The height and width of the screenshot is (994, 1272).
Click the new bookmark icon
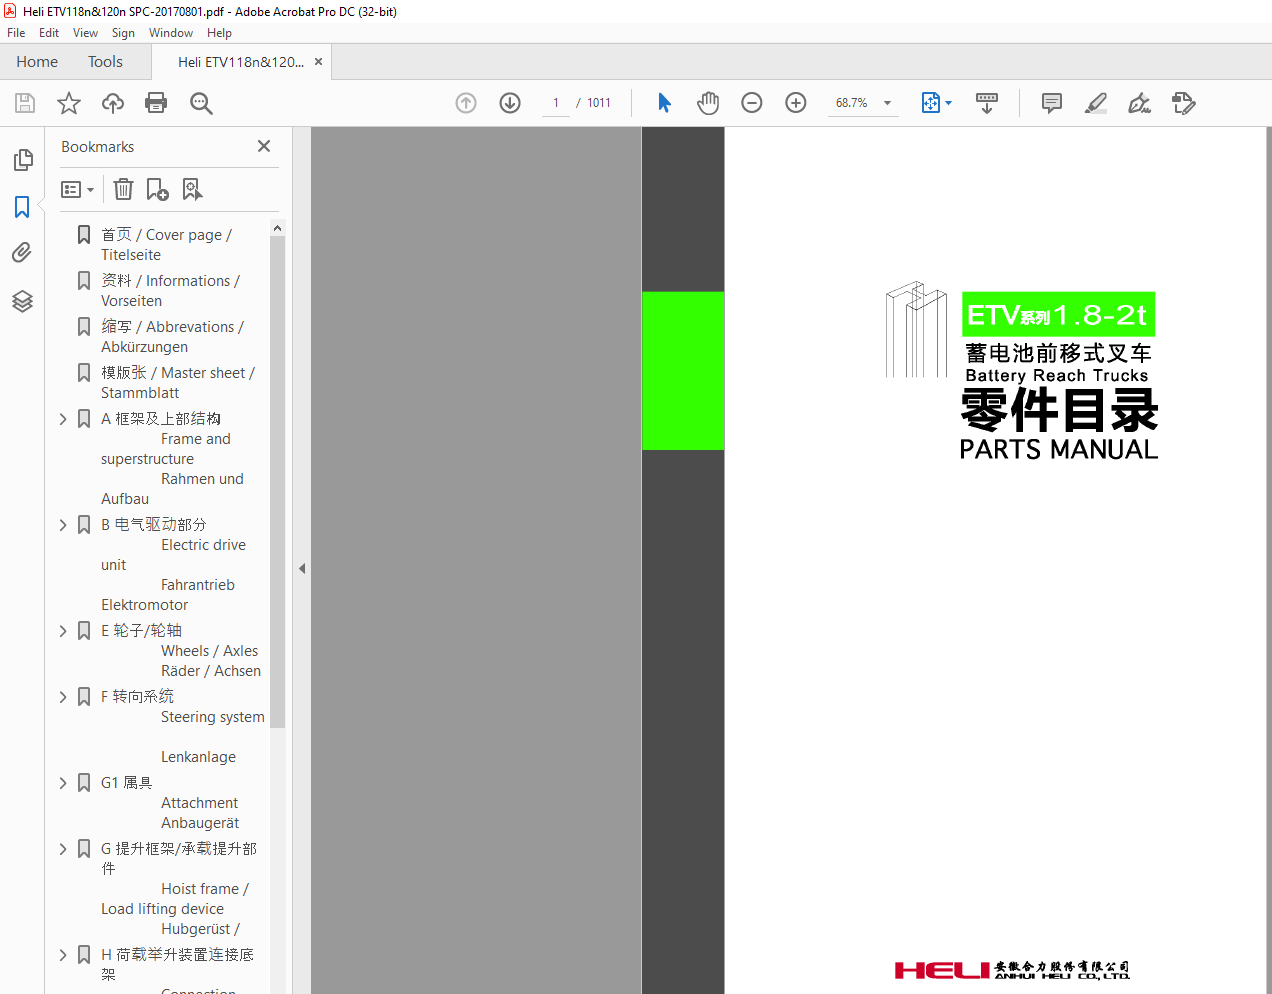157,189
